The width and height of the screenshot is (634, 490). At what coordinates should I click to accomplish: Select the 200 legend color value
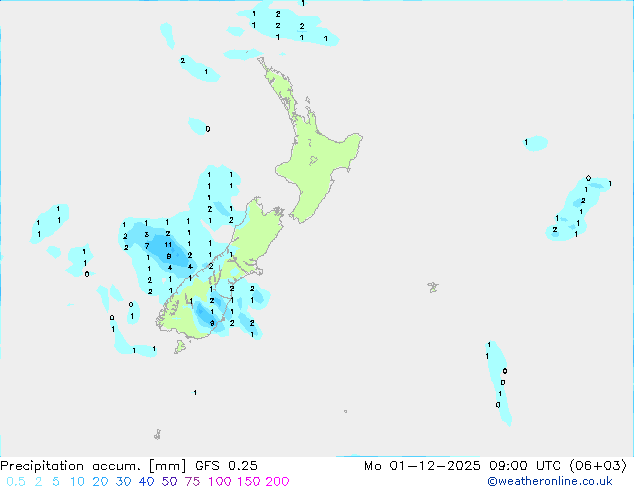pos(277,482)
